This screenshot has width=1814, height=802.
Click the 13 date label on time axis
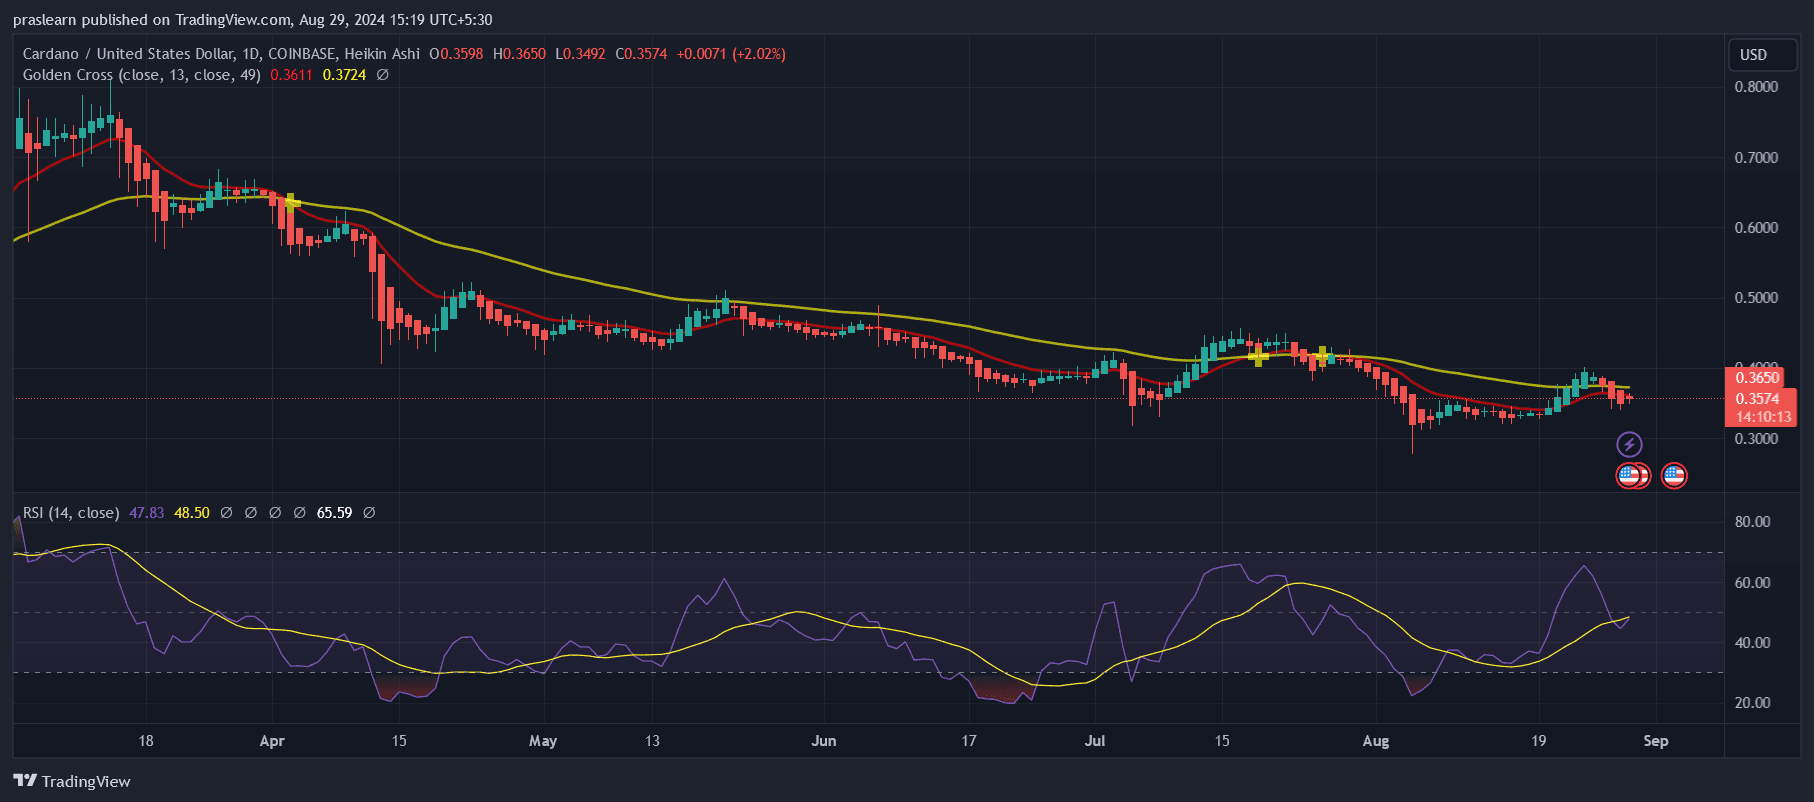point(652,741)
